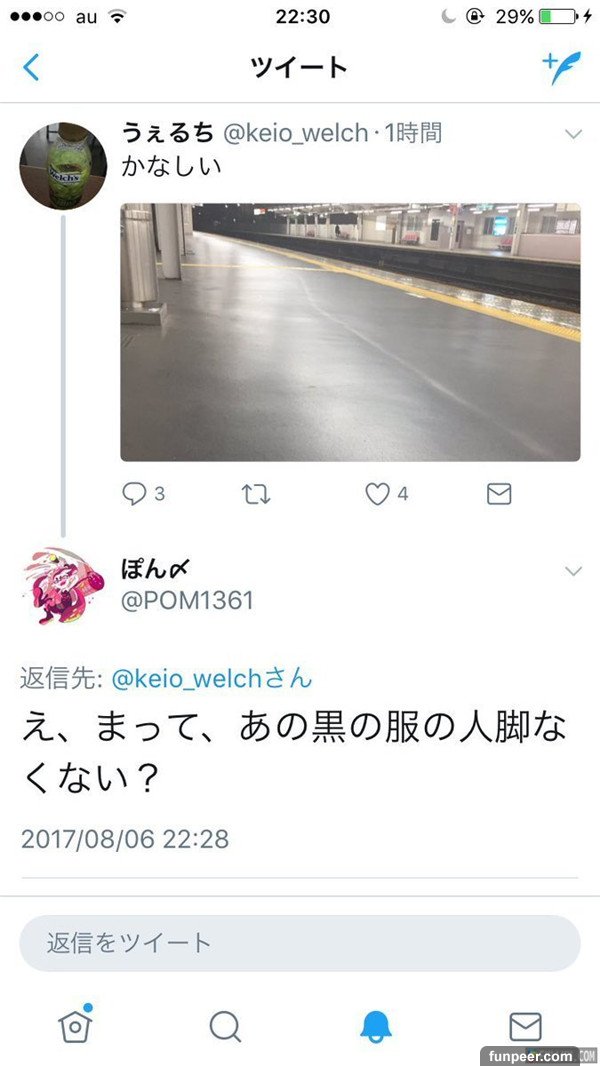Viewport: 600px width, 1066px height.
Task: Tap the retweet icon under the photo
Action: pos(256,494)
